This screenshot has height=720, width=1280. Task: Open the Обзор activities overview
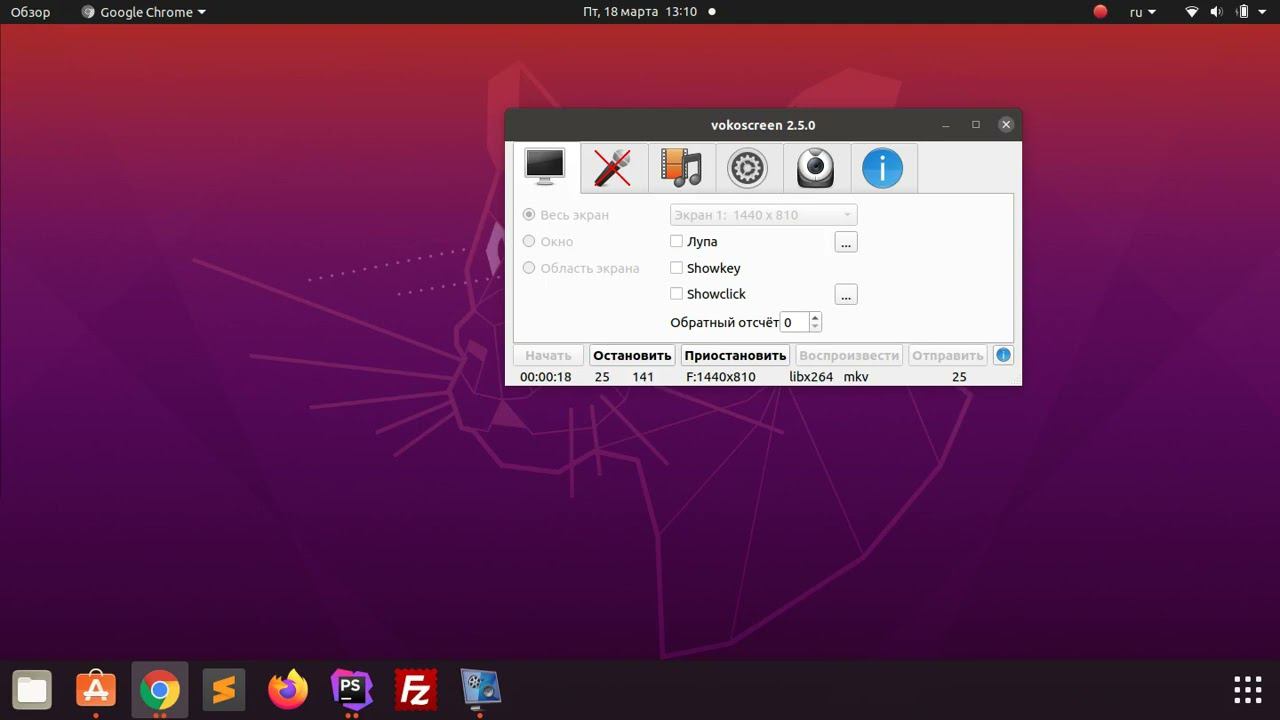pos(30,12)
